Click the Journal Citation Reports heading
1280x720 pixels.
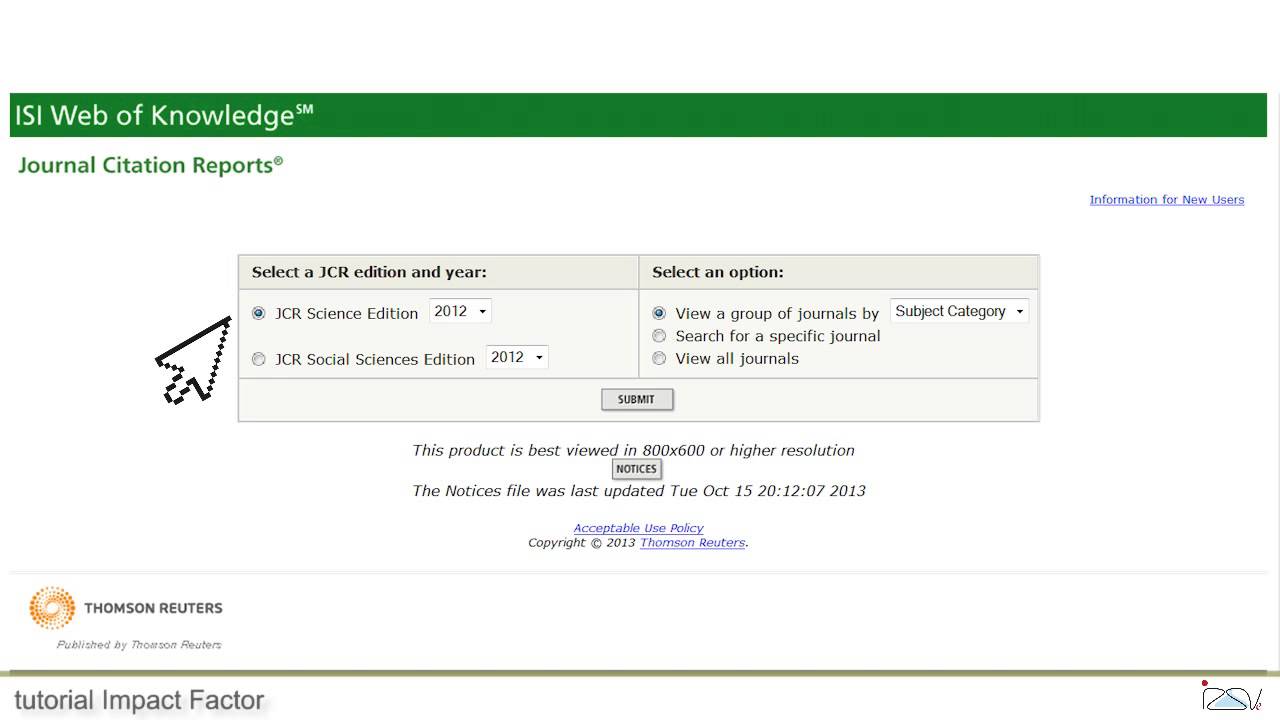pyautogui.click(x=151, y=165)
